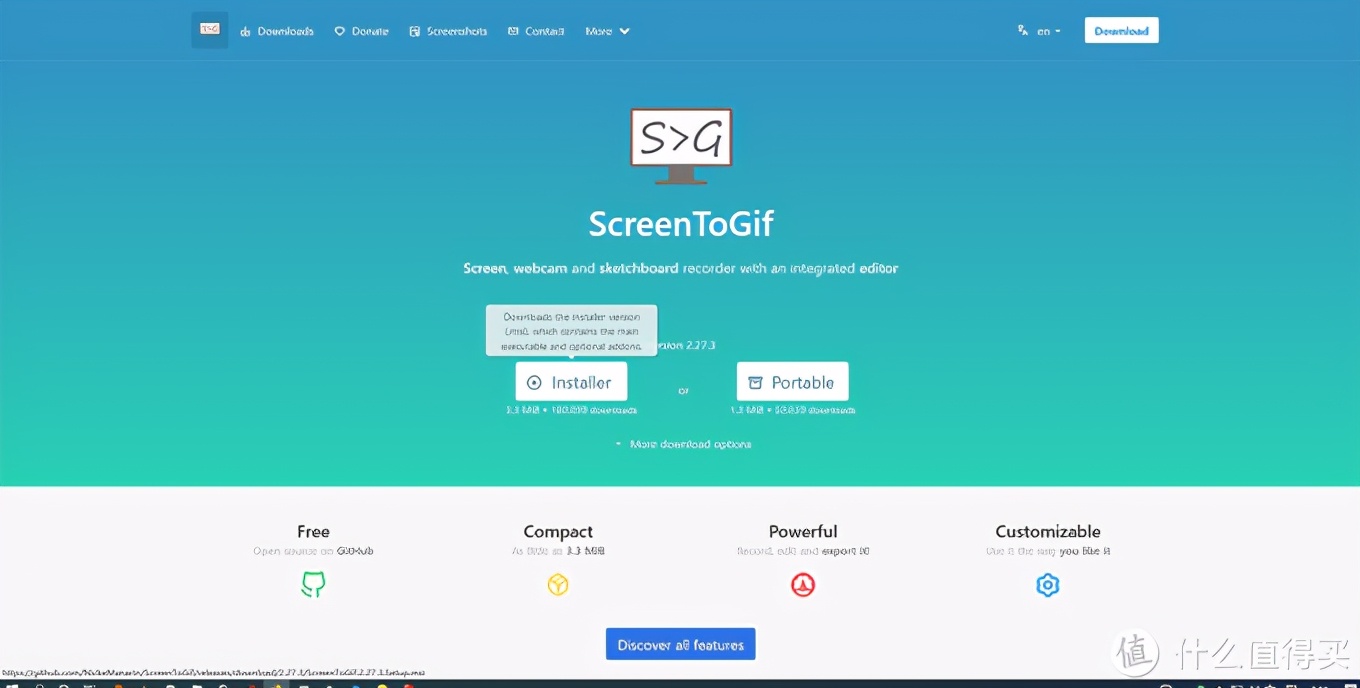The height and width of the screenshot is (688, 1360).
Task: Click the Discover all features button
Action: (x=680, y=645)
